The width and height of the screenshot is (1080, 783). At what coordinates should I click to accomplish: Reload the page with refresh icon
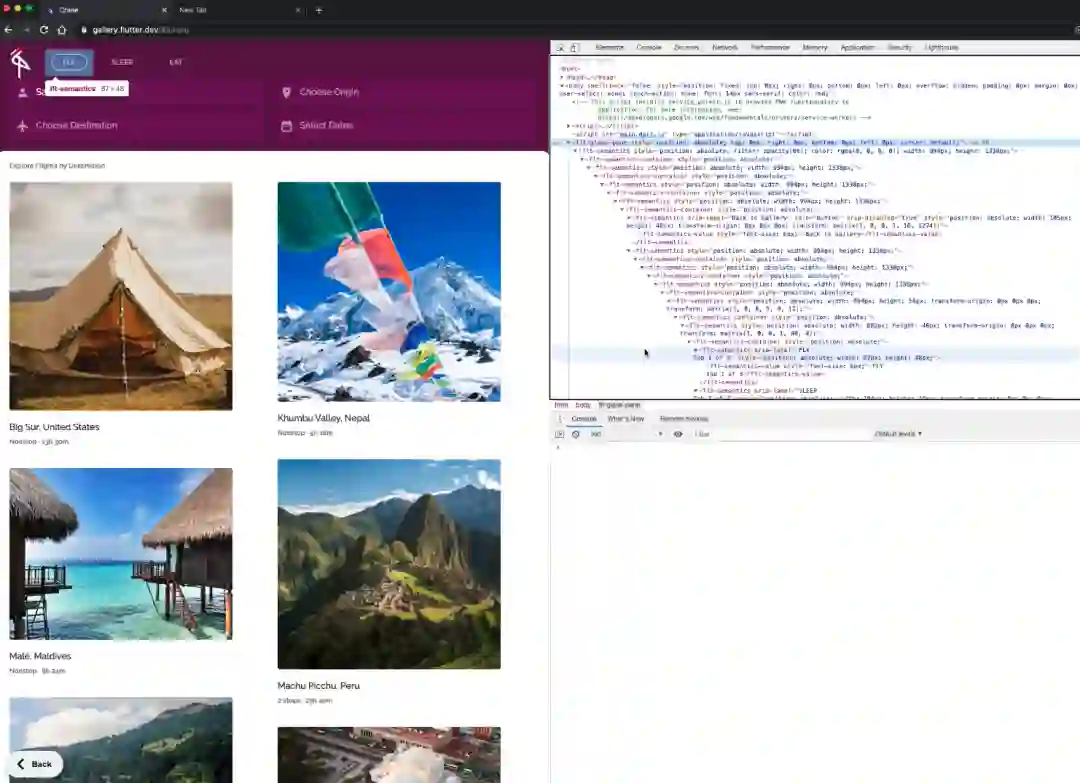(x=44, y=30)
